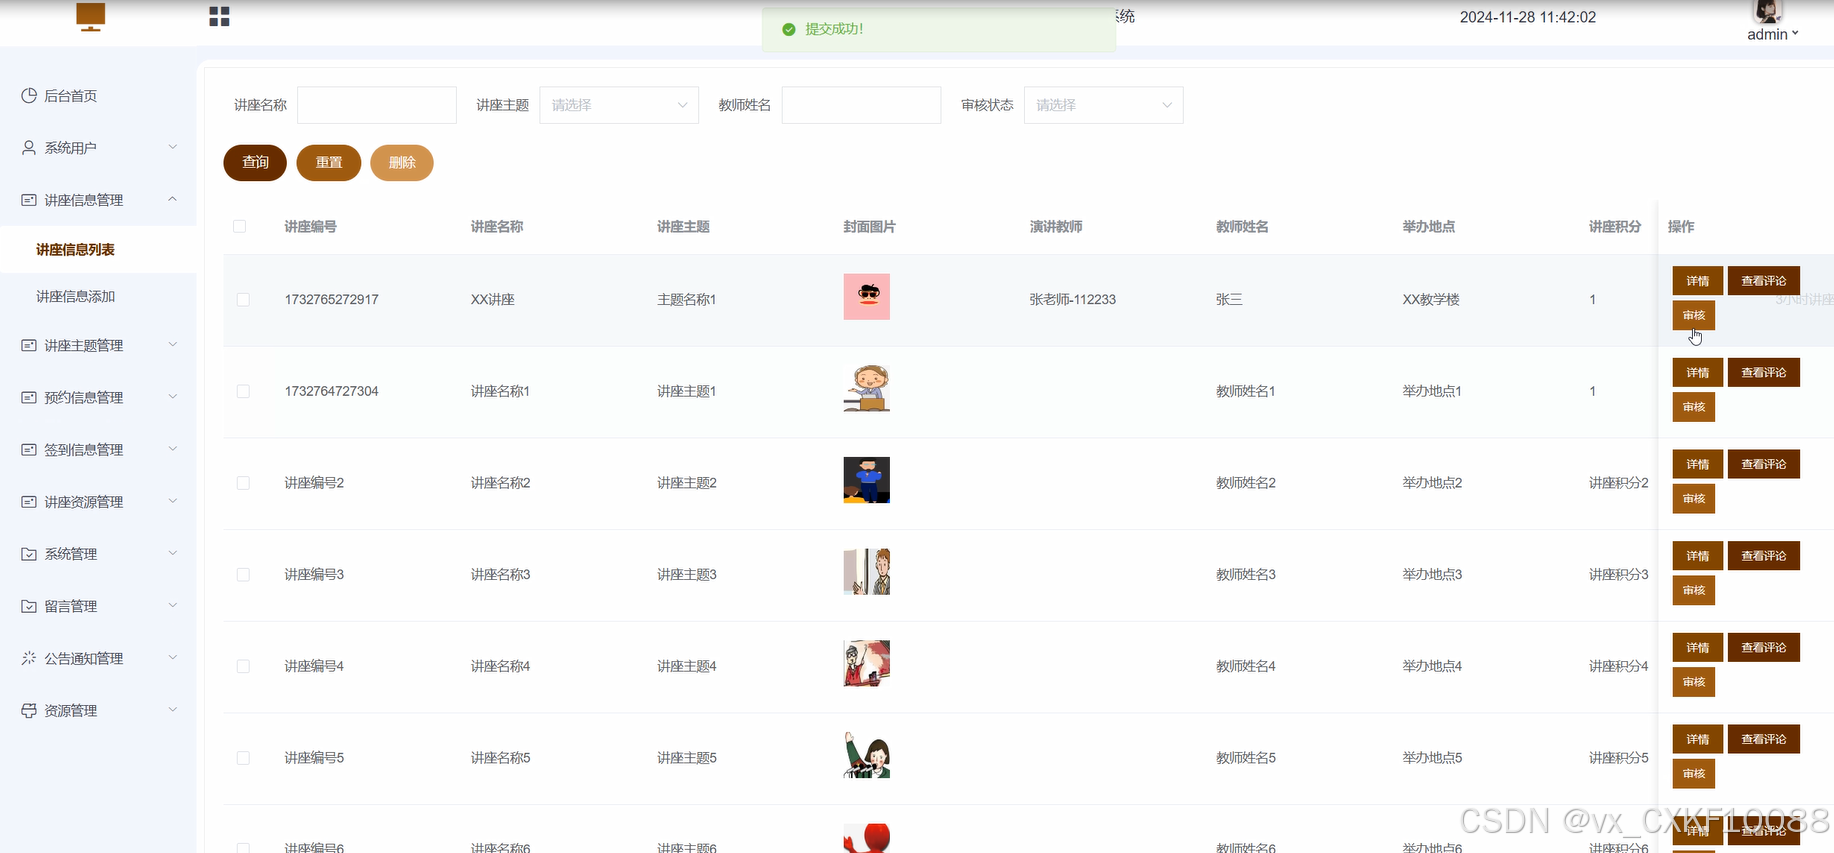The height and width of the screenshot is (853, 1834).
Task: Click the 主题名称1 cell text
Action: pyautogui.click(x=686, y=299)
